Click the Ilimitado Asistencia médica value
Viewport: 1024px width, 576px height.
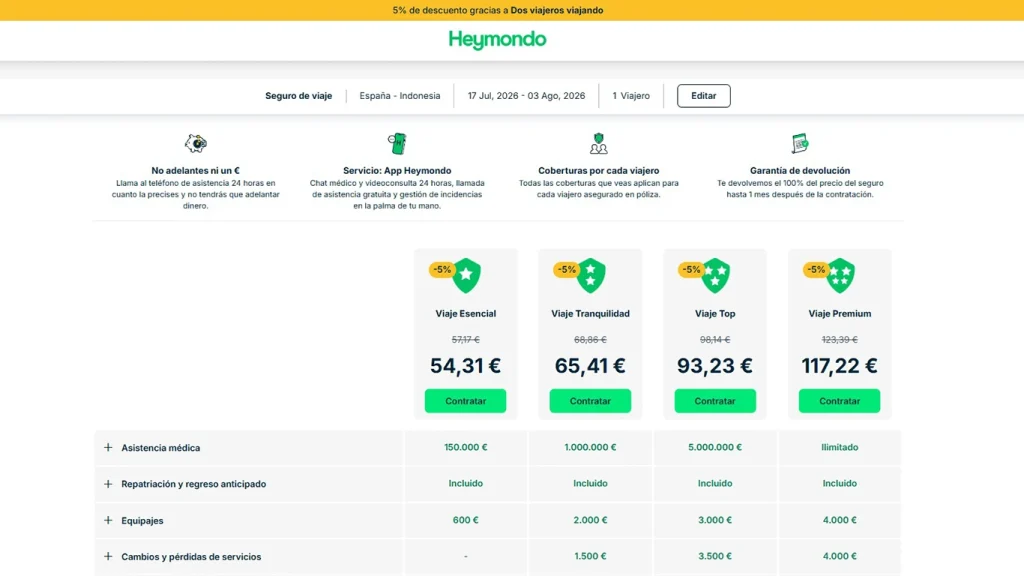click(840, 447)
